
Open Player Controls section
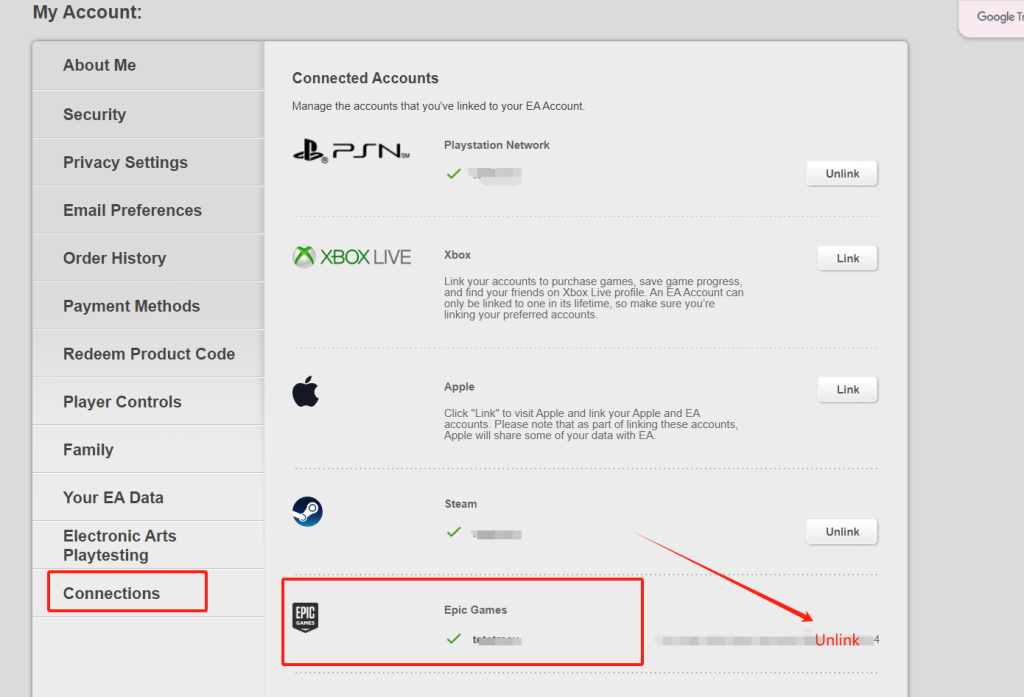149,402
